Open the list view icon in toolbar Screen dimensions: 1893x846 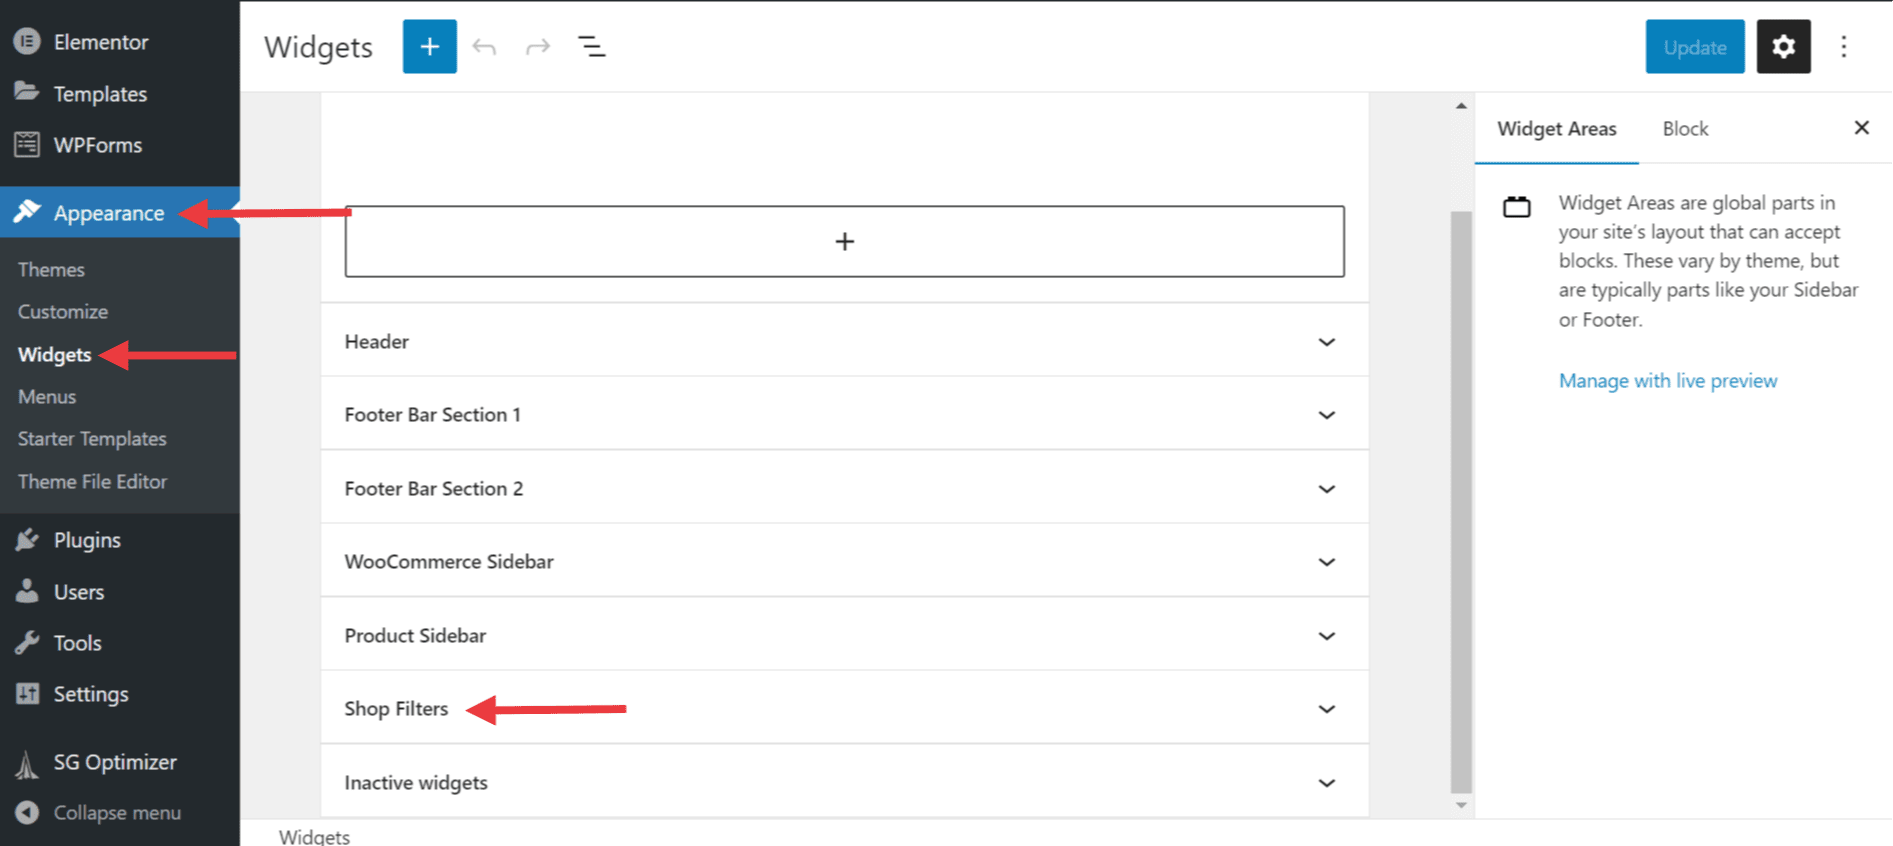coord(592,47)
